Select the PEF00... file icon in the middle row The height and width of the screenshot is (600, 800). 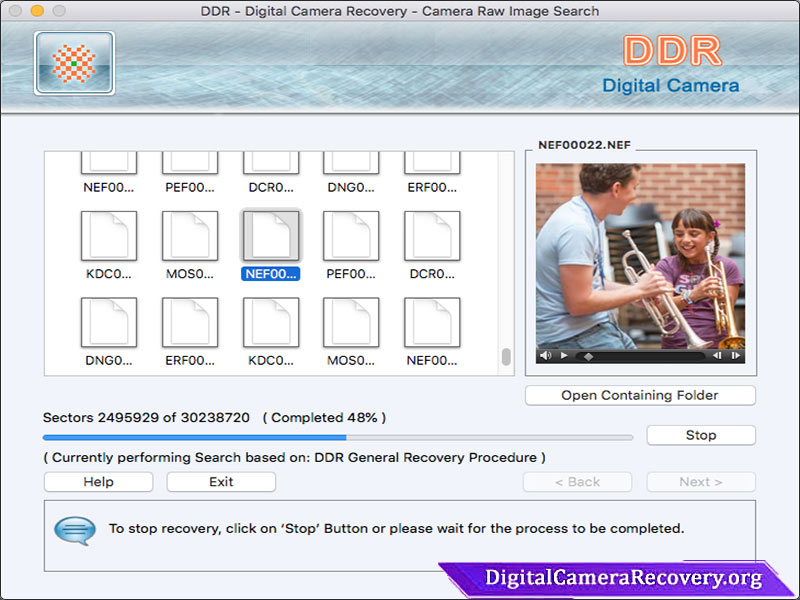point(351,236)
